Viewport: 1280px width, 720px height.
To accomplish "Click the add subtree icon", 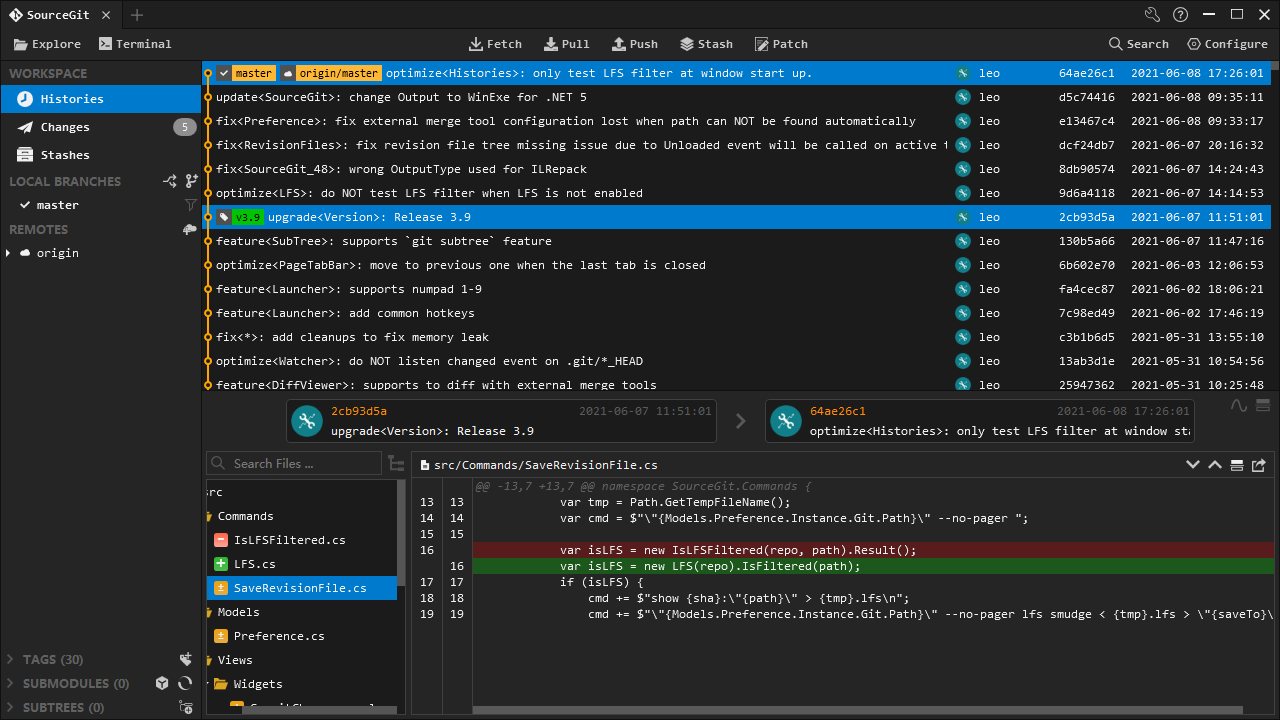I will 185,707.
